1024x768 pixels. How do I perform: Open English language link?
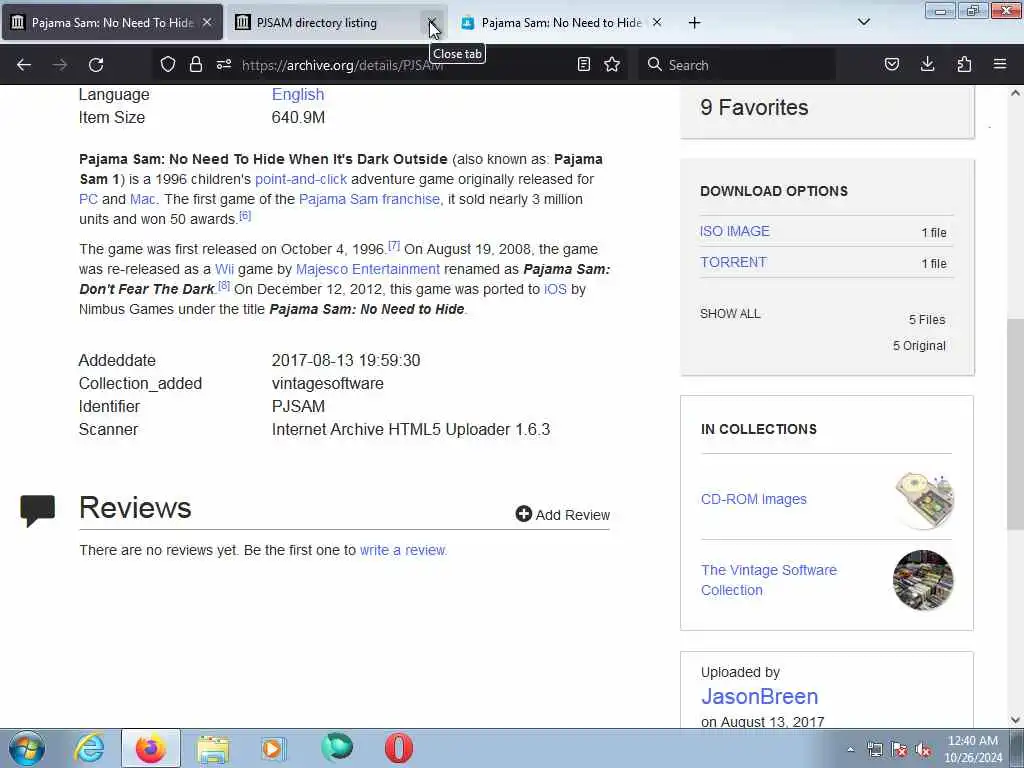coord(298,95)
